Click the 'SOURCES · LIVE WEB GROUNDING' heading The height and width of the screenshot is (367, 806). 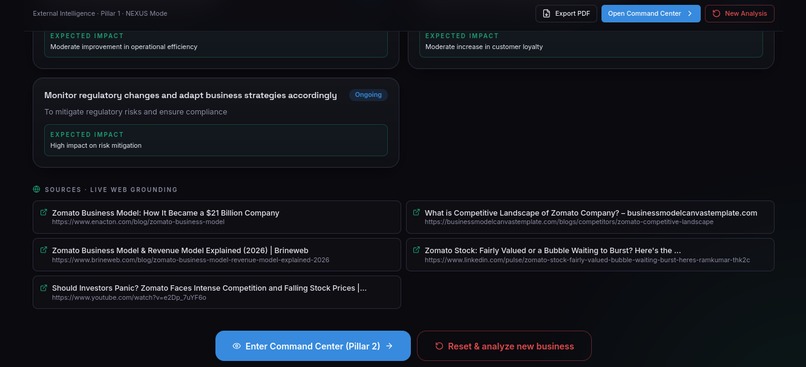tap(111, 190)
